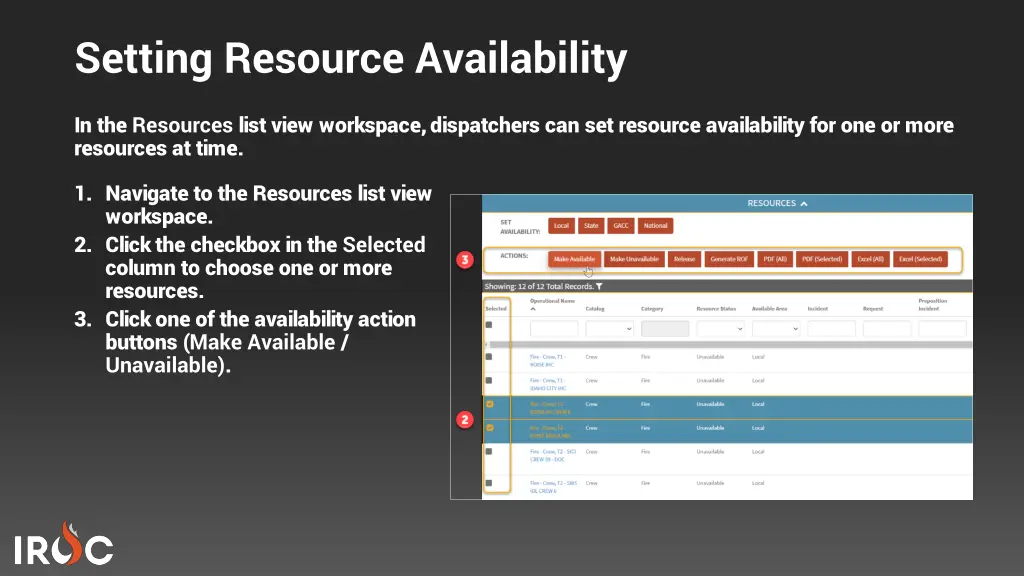The image size is (1024, 576).
Task: Open the Available Area filter dropdown
Action: click(x=776, y=328)
